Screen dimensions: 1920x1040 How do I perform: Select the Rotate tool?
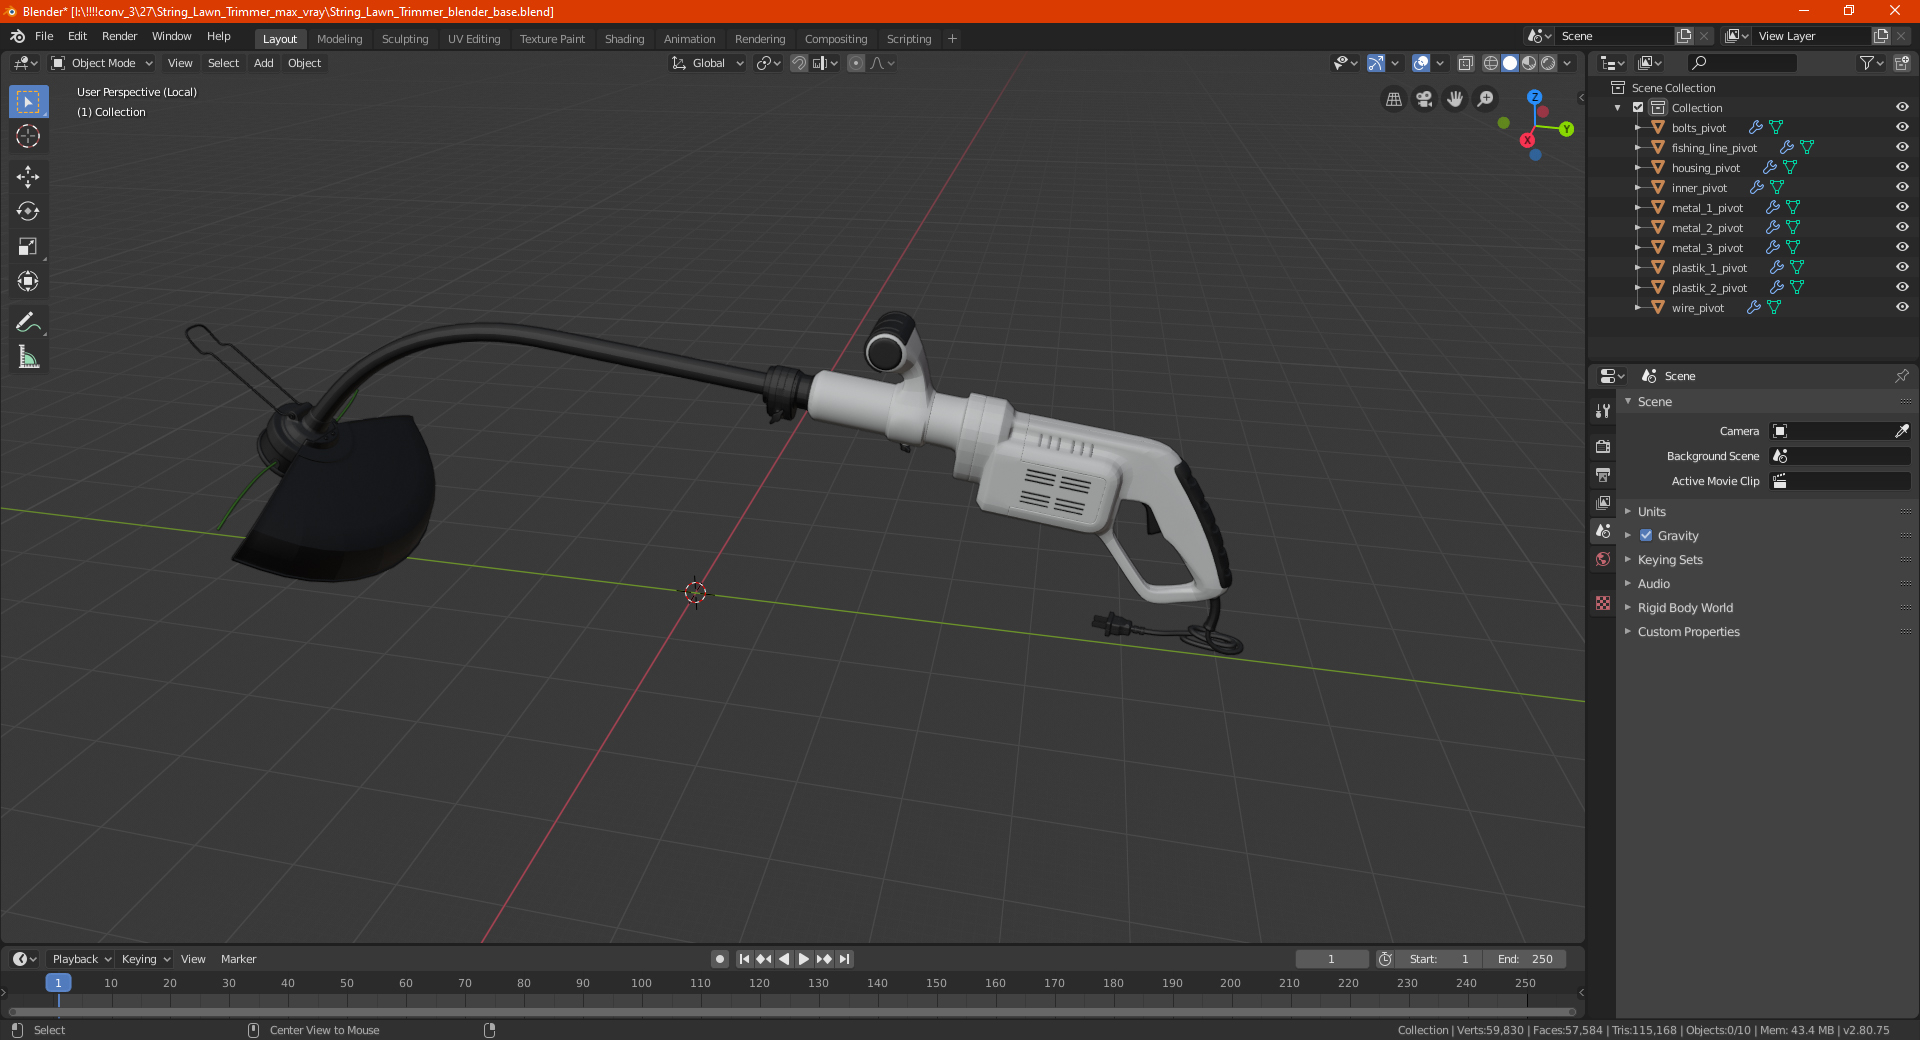tap(28, 212)
